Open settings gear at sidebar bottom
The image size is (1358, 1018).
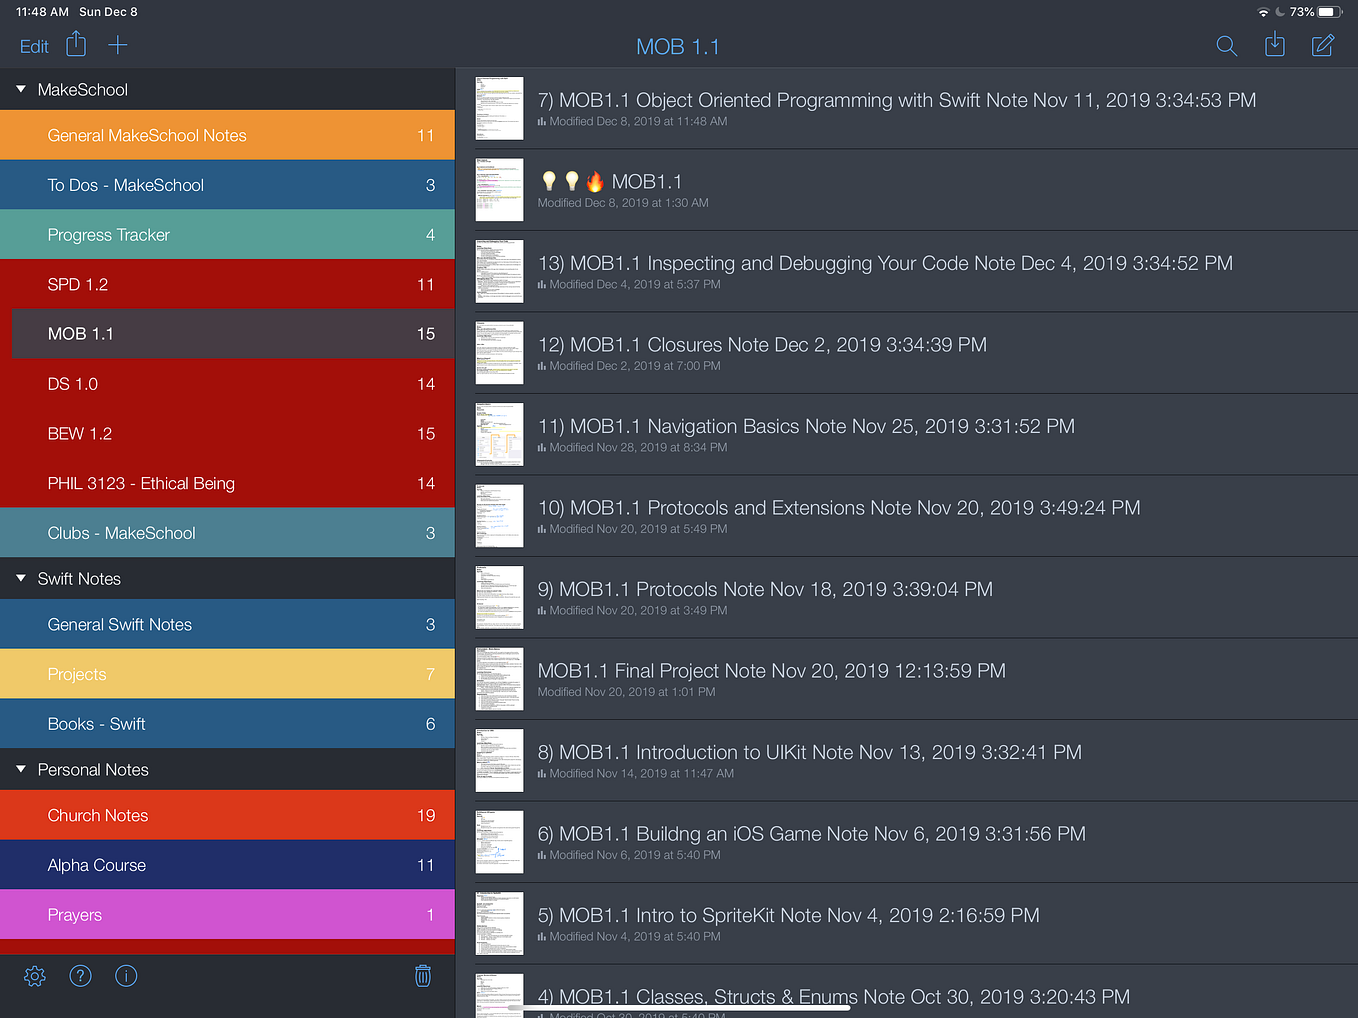pyautogui.click(x=35, y=976)
